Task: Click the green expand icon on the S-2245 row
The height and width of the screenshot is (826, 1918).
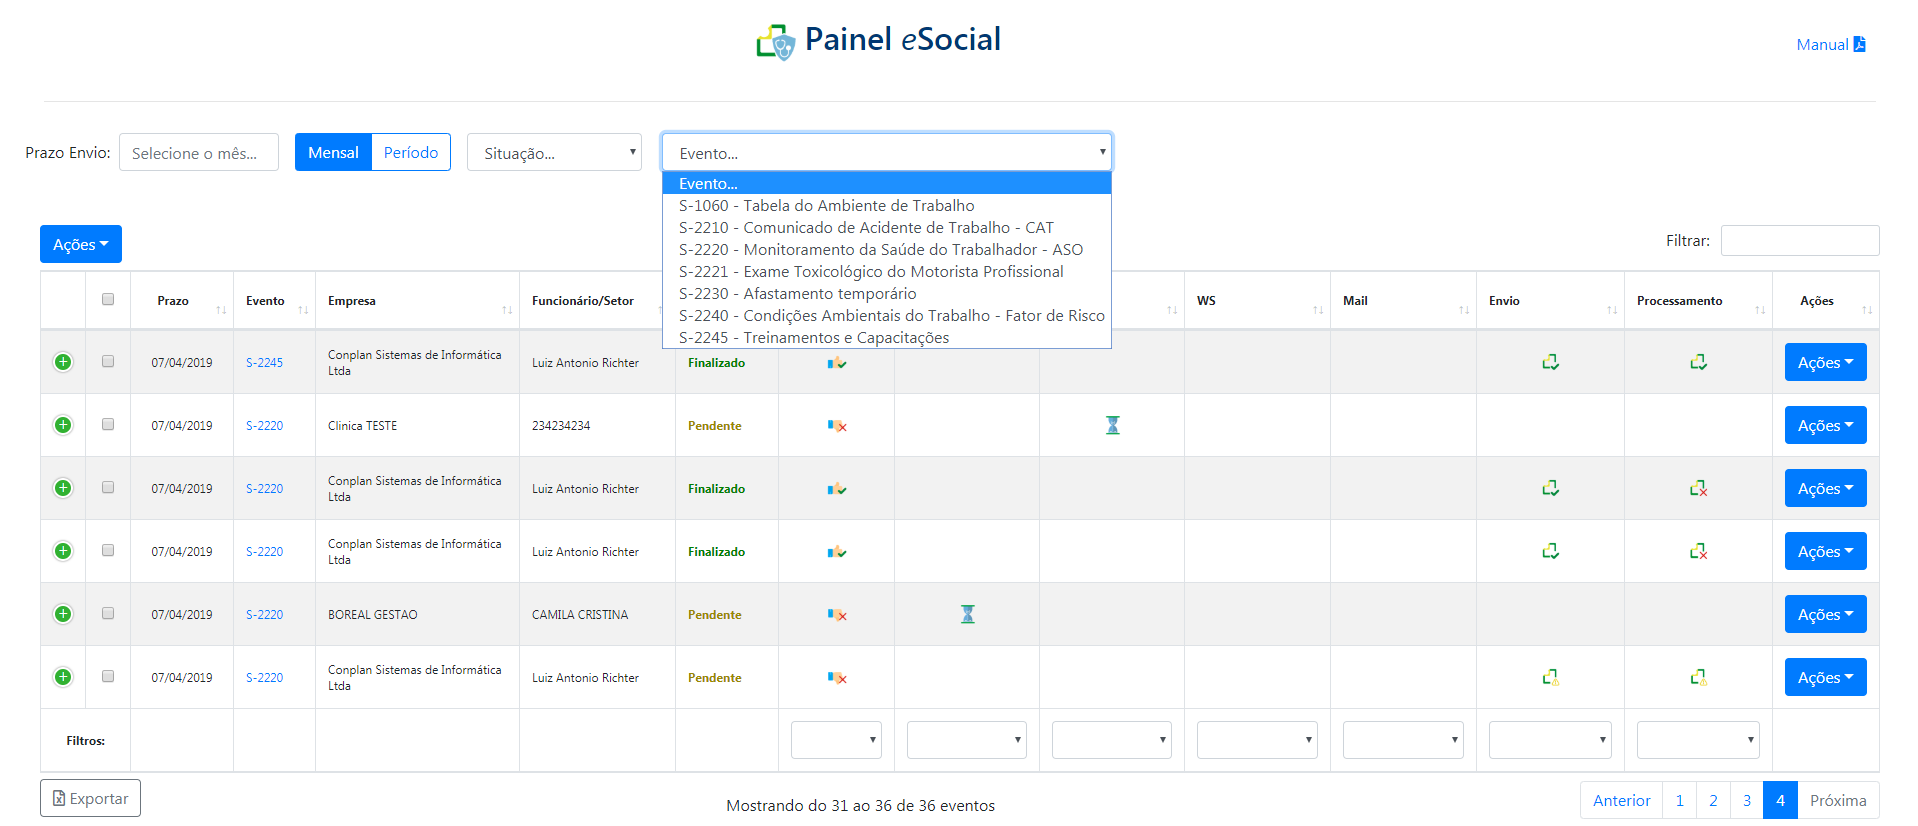Action: point(63,362)
